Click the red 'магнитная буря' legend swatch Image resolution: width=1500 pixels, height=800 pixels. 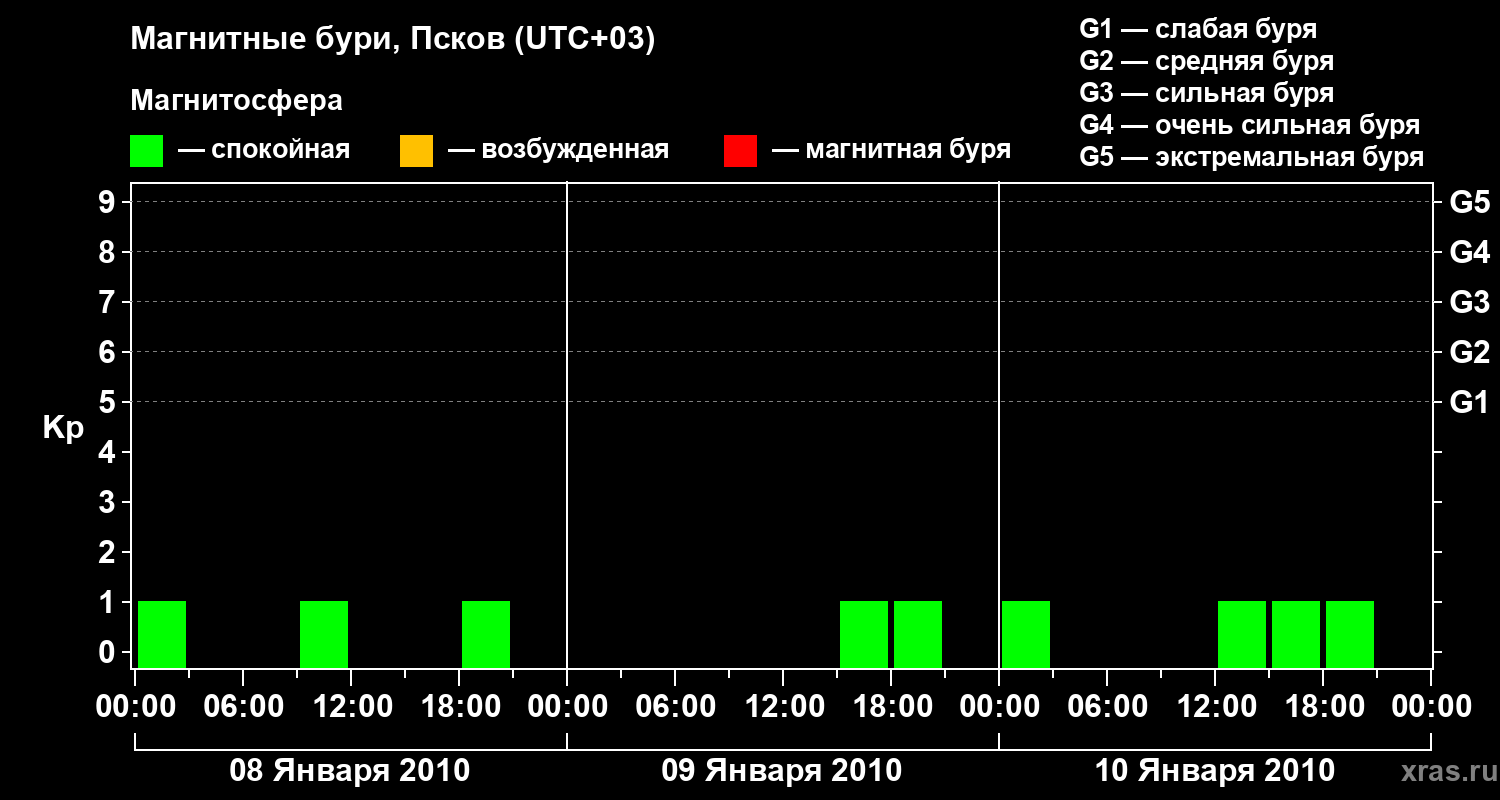(x=740, y=151)
